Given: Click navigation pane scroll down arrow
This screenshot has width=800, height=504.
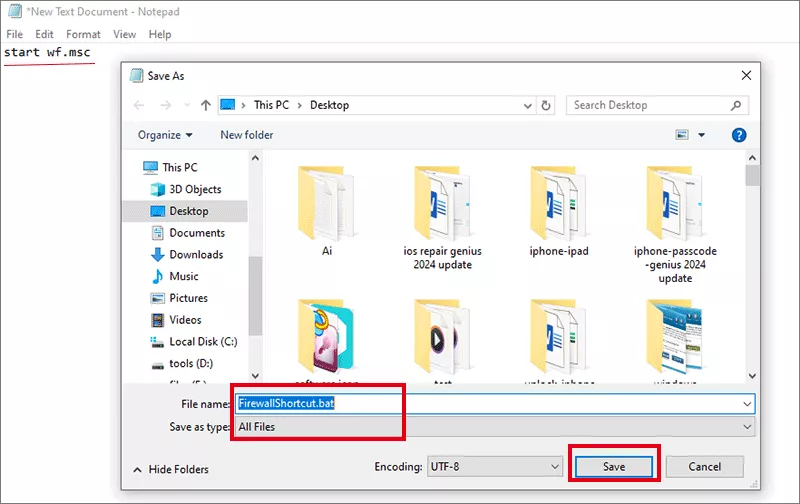Looking at the screenshot, I should (255, 376).
